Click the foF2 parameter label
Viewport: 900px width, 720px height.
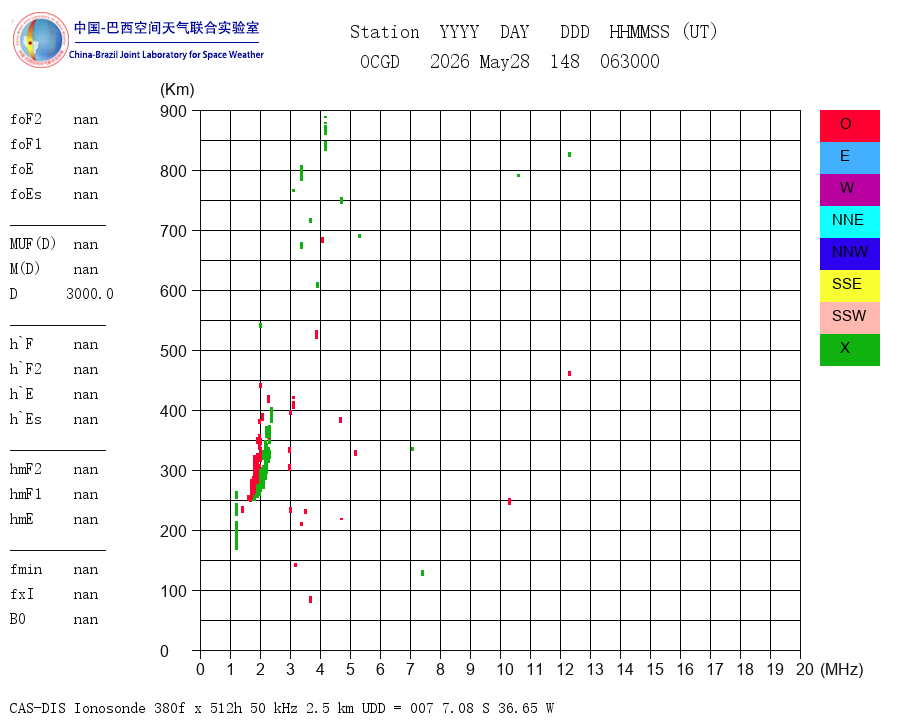[x=26, y=119]
